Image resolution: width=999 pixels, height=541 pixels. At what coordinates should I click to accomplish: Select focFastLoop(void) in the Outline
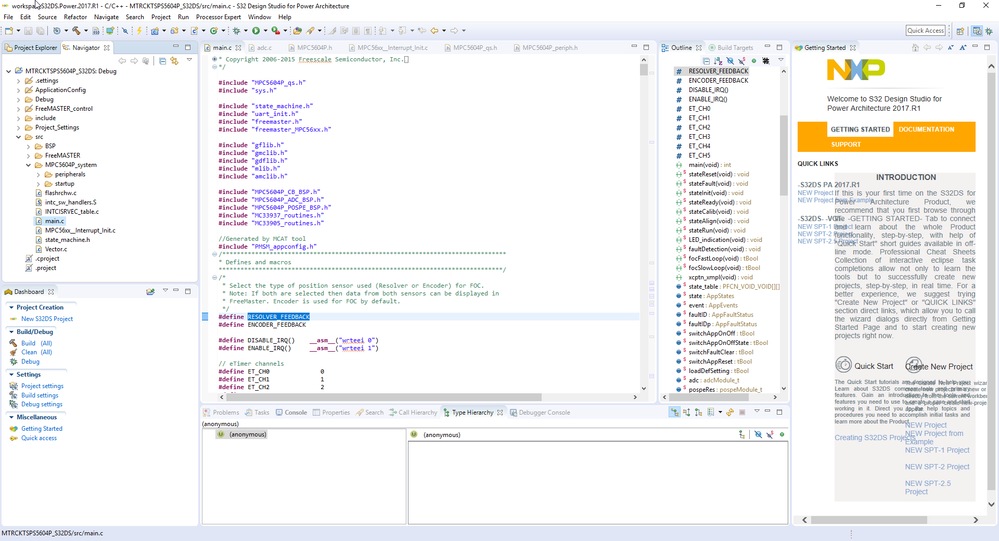tap(720, 259)
